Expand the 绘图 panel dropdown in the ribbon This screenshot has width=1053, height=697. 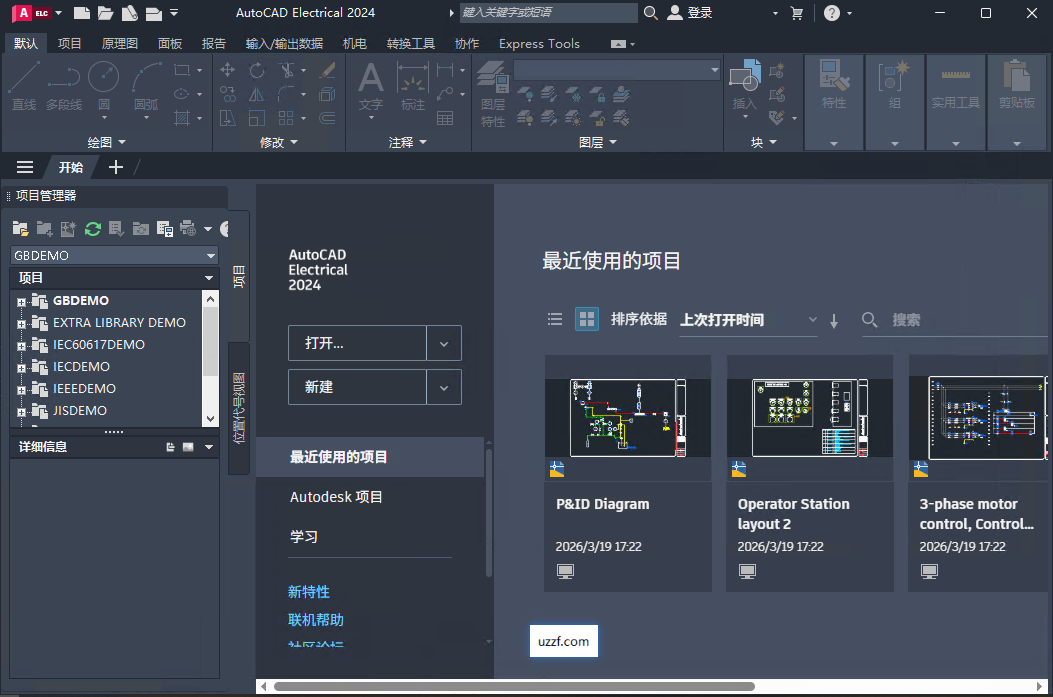pos(122,141)
